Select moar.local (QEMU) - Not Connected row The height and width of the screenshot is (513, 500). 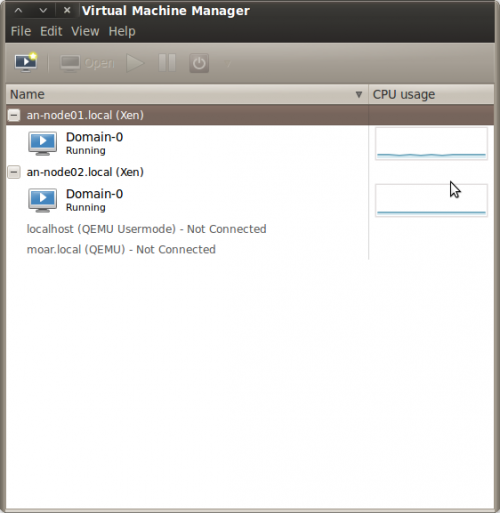pos(121,250)
